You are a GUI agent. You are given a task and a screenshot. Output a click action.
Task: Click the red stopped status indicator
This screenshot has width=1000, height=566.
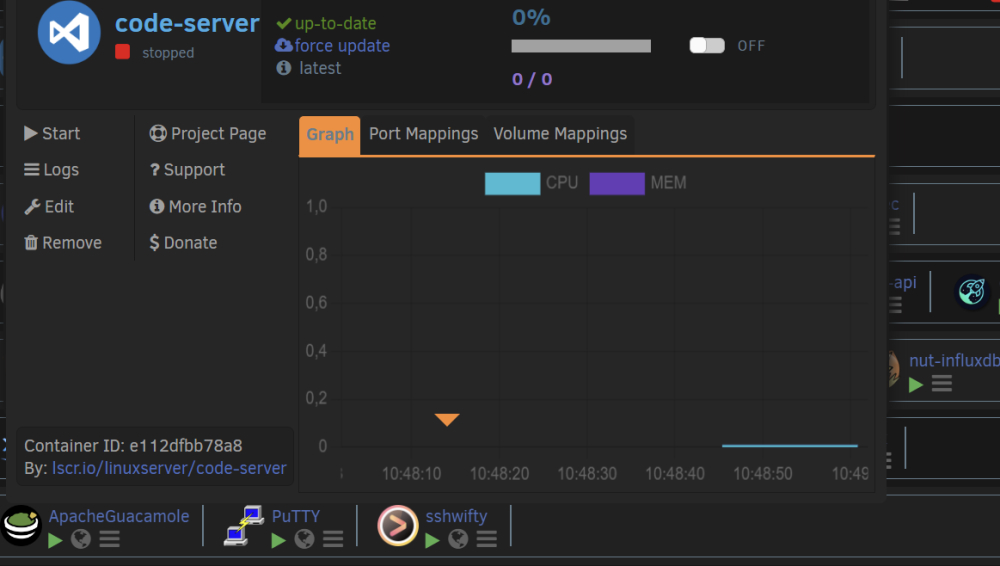click(122, 52)
